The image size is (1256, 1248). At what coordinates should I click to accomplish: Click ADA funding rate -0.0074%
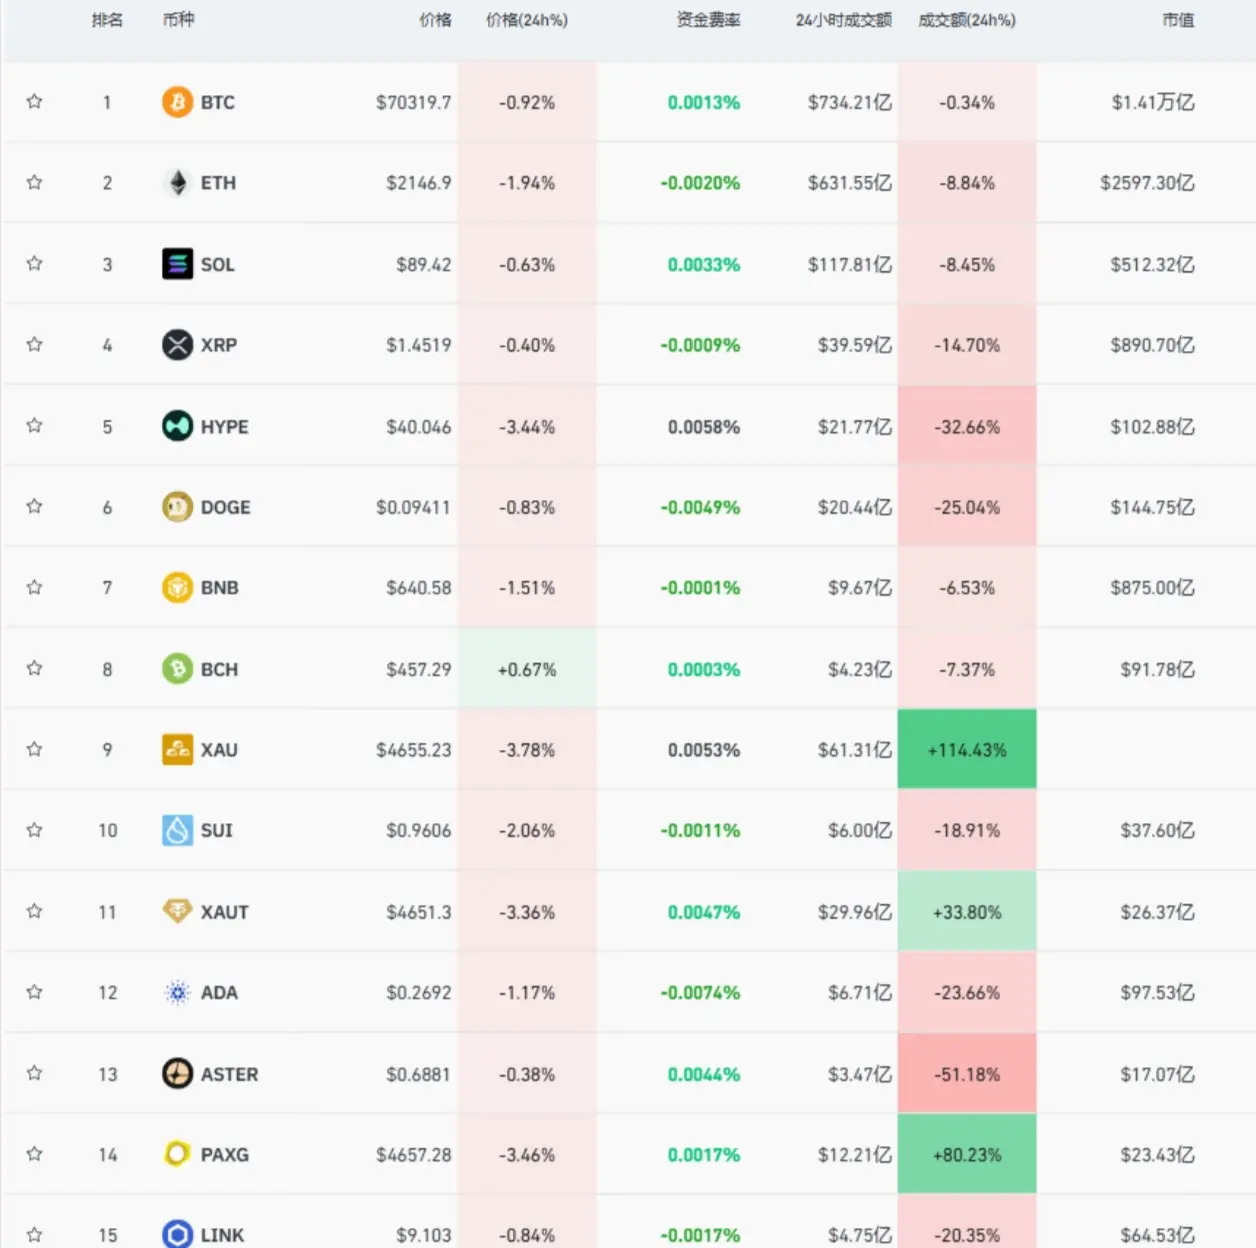[700, 993]
